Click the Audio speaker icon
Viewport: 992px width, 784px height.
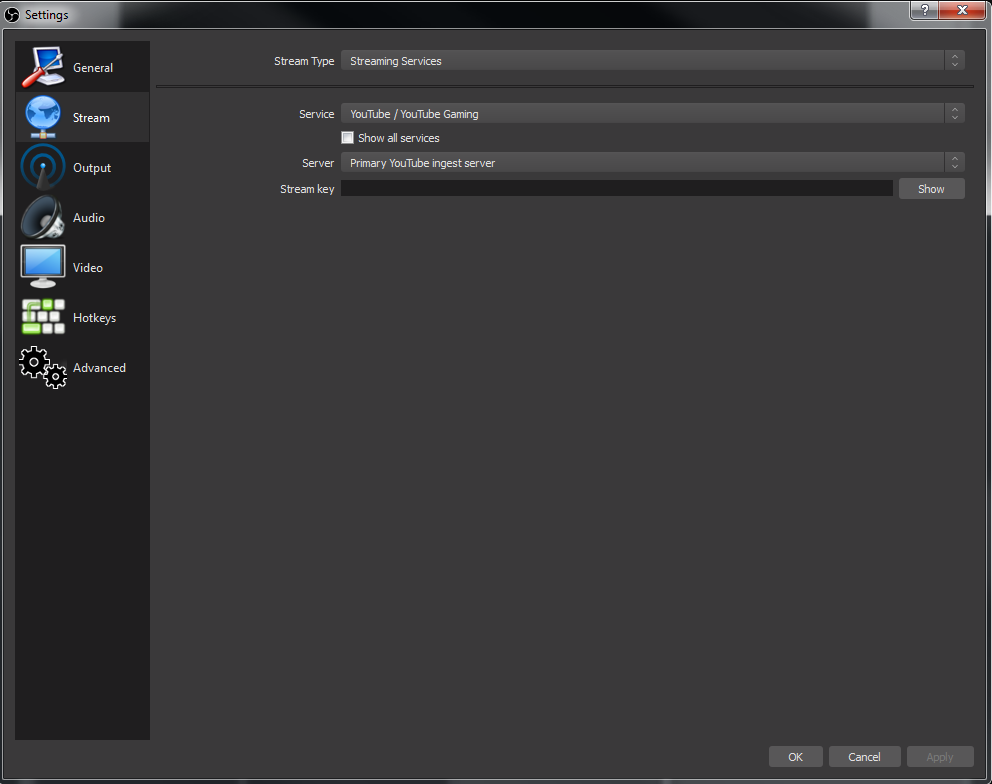[x=42, y=217]
